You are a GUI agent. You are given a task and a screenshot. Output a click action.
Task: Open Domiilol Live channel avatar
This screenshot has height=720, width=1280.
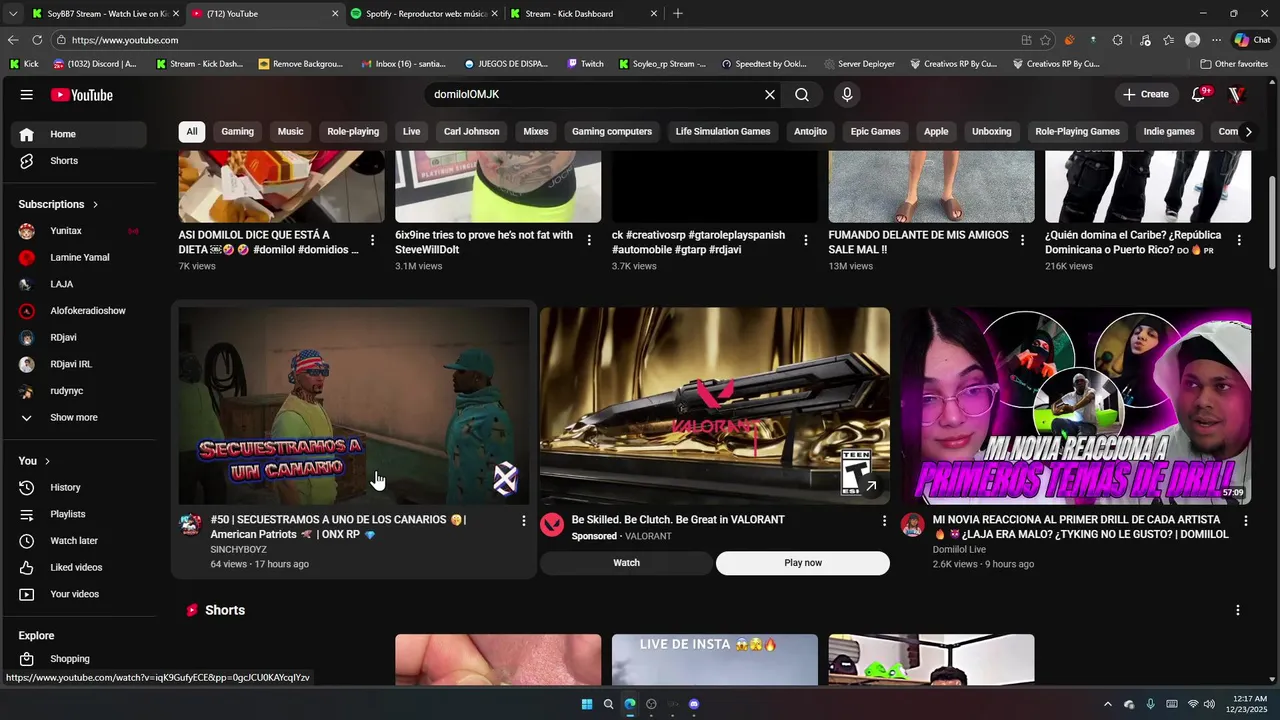(912, 525)
